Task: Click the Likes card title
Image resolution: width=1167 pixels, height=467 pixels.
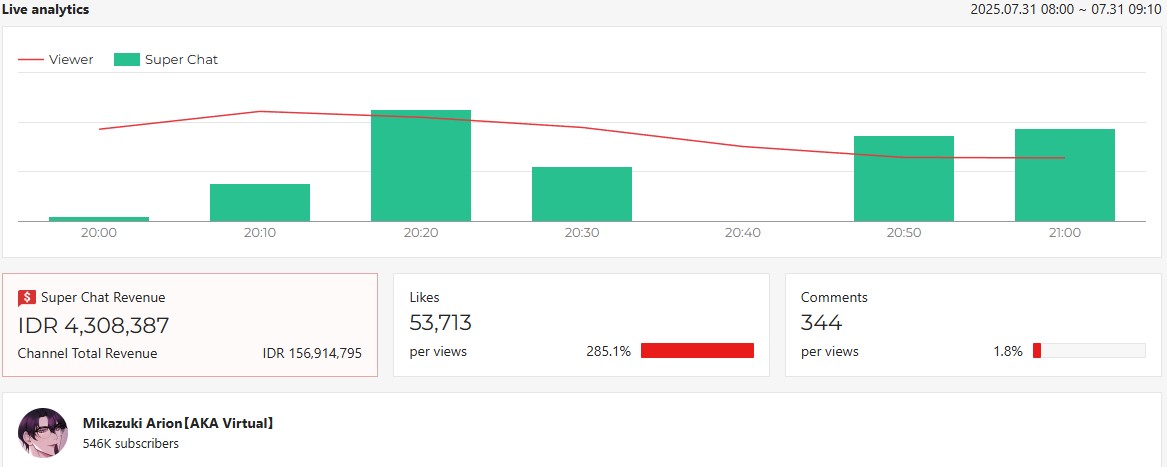Action: (x=424, y=297)
